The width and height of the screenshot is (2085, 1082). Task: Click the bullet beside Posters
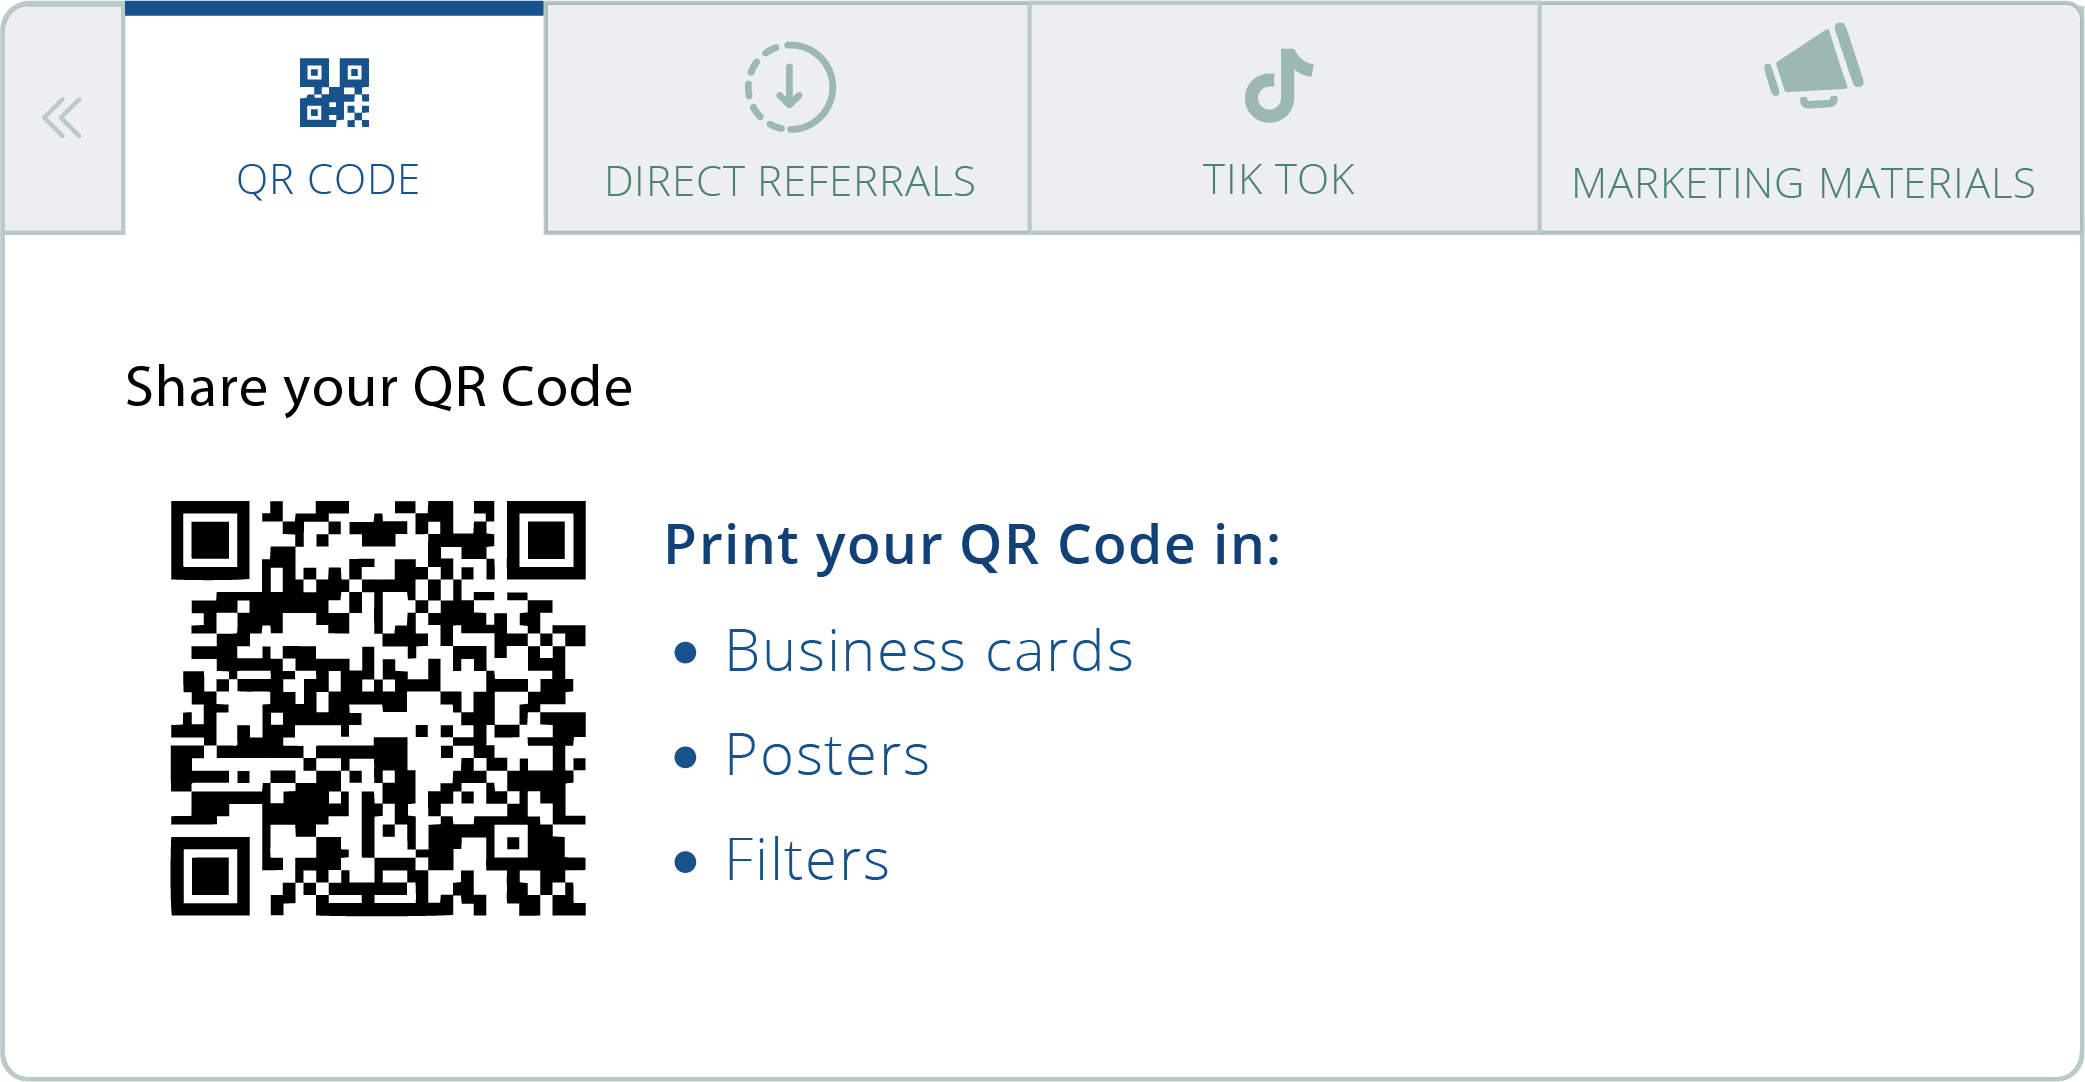click(685, 757)
